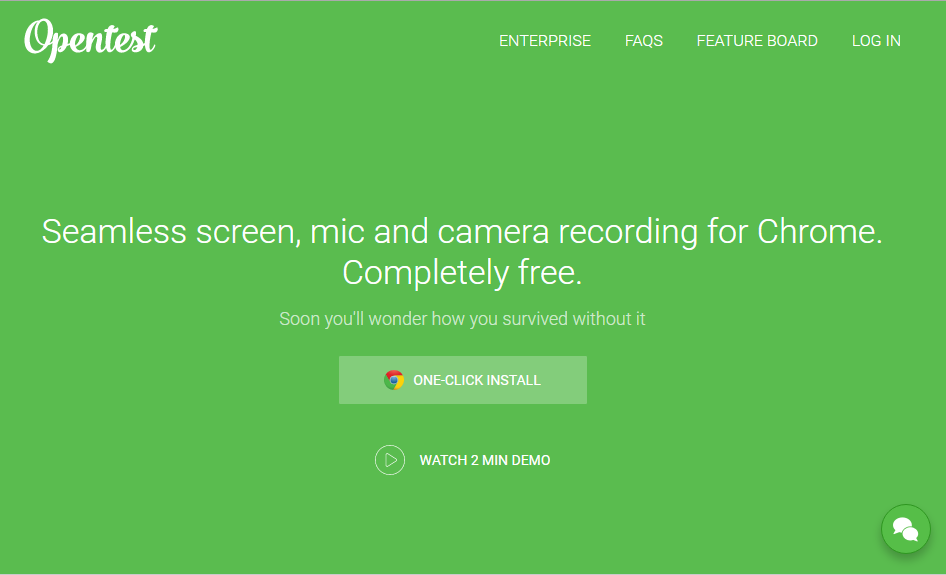The width and height of the screenshot is (946, 575).
Task: Go to FAQs
Action: click(x=644, y=41)
